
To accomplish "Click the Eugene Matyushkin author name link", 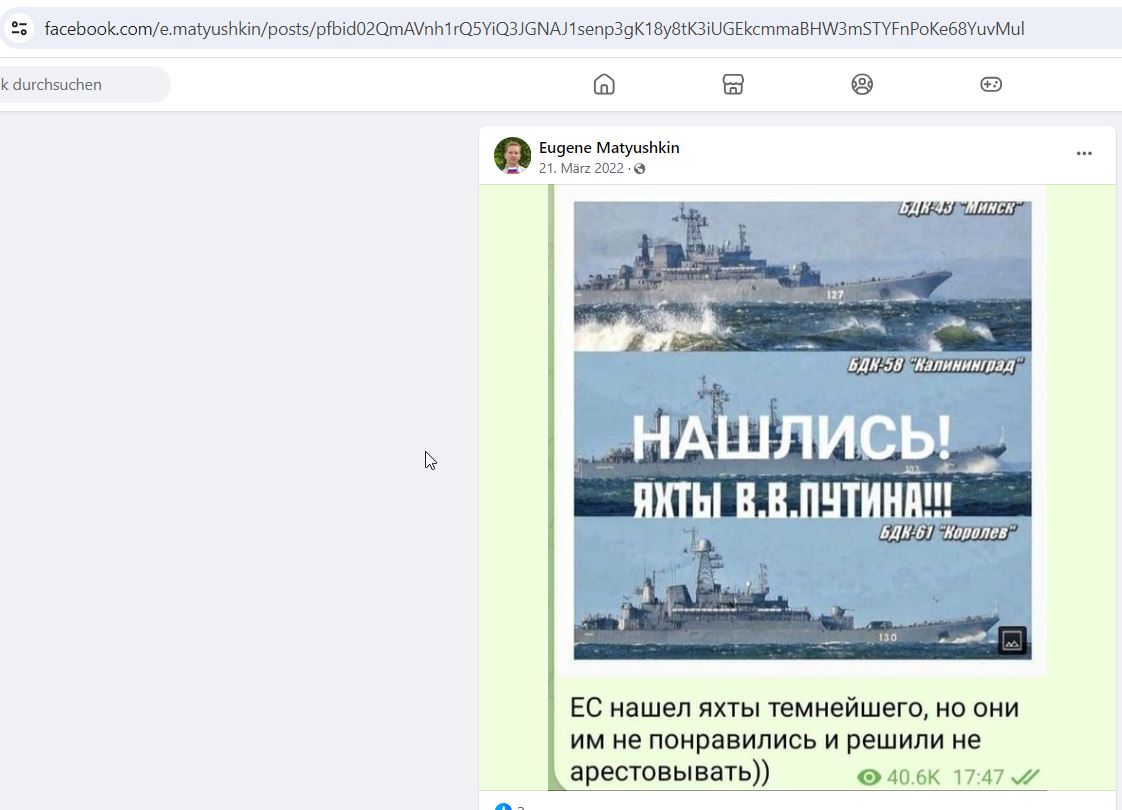I will [609, 147].
